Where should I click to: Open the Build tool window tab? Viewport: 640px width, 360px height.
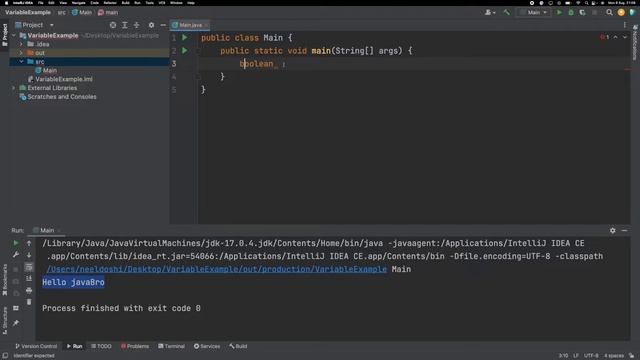click(x=238, y=346)
